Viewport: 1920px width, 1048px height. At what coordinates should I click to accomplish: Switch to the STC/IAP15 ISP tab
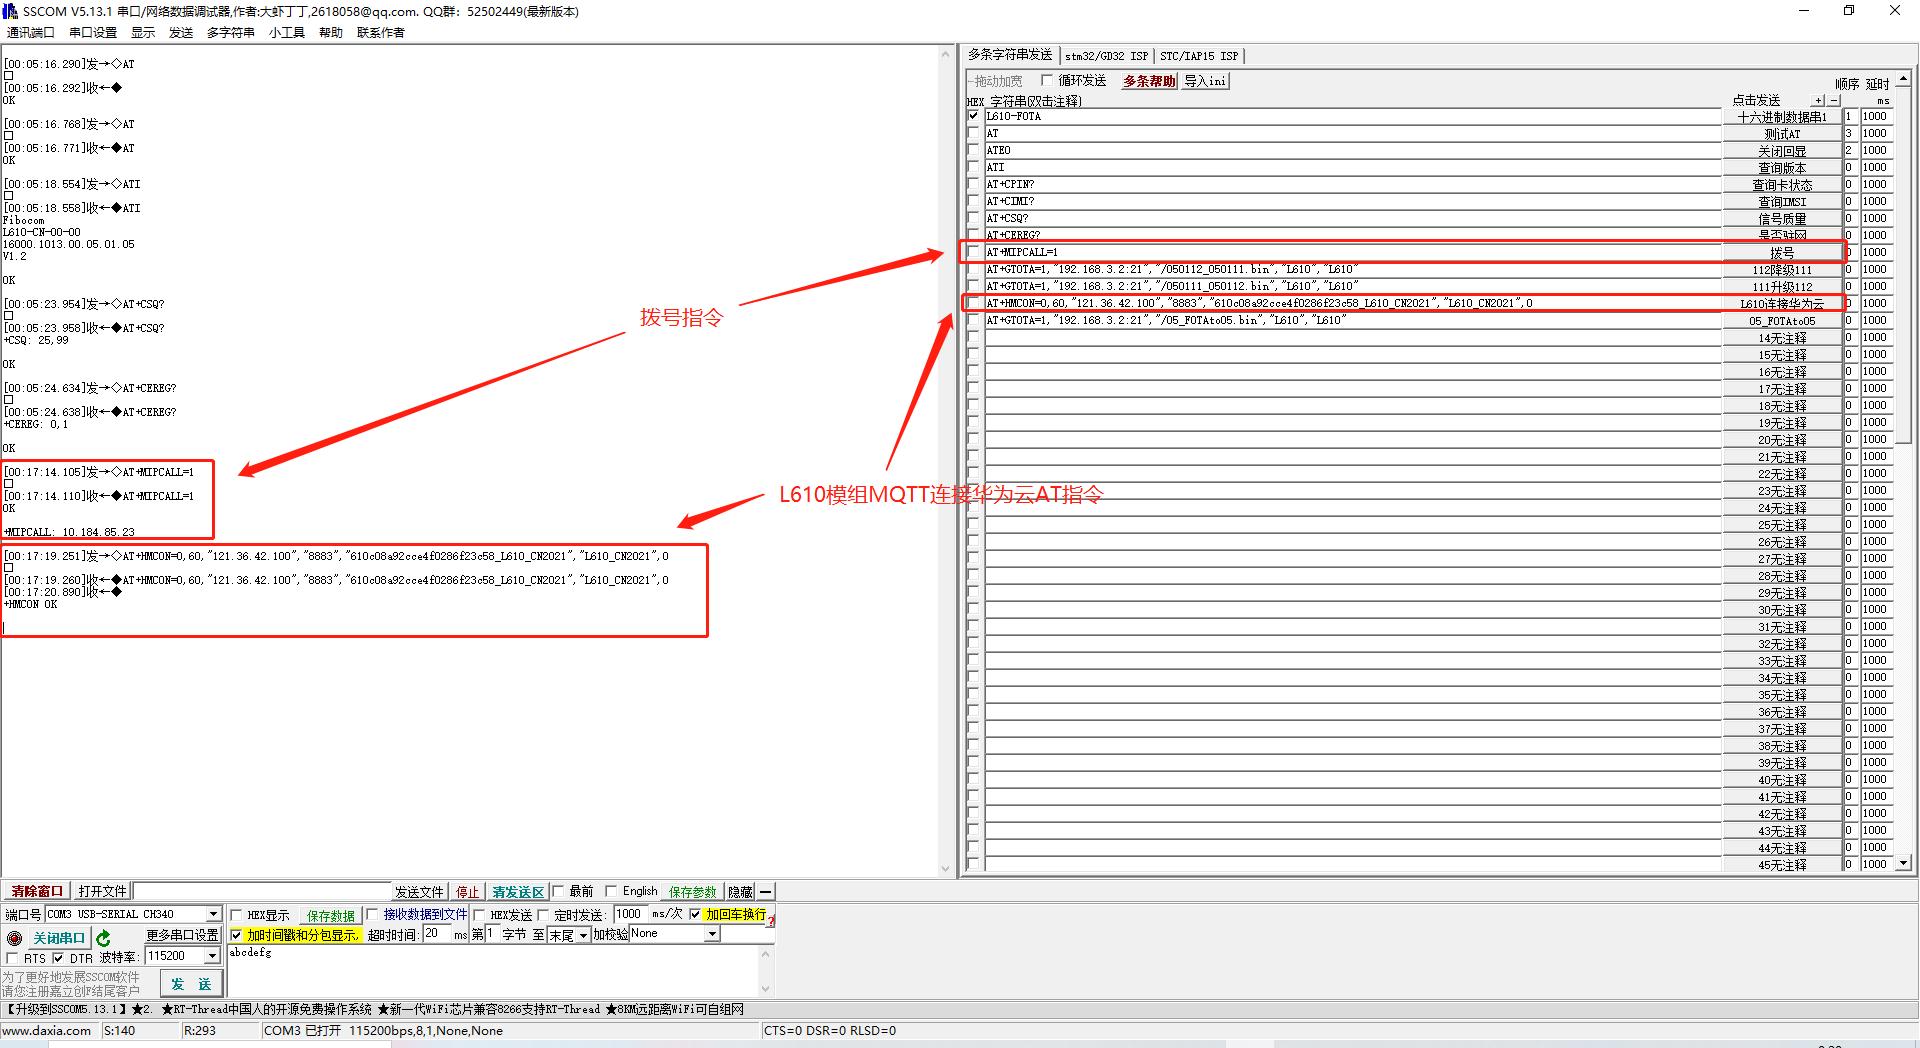1198,56
